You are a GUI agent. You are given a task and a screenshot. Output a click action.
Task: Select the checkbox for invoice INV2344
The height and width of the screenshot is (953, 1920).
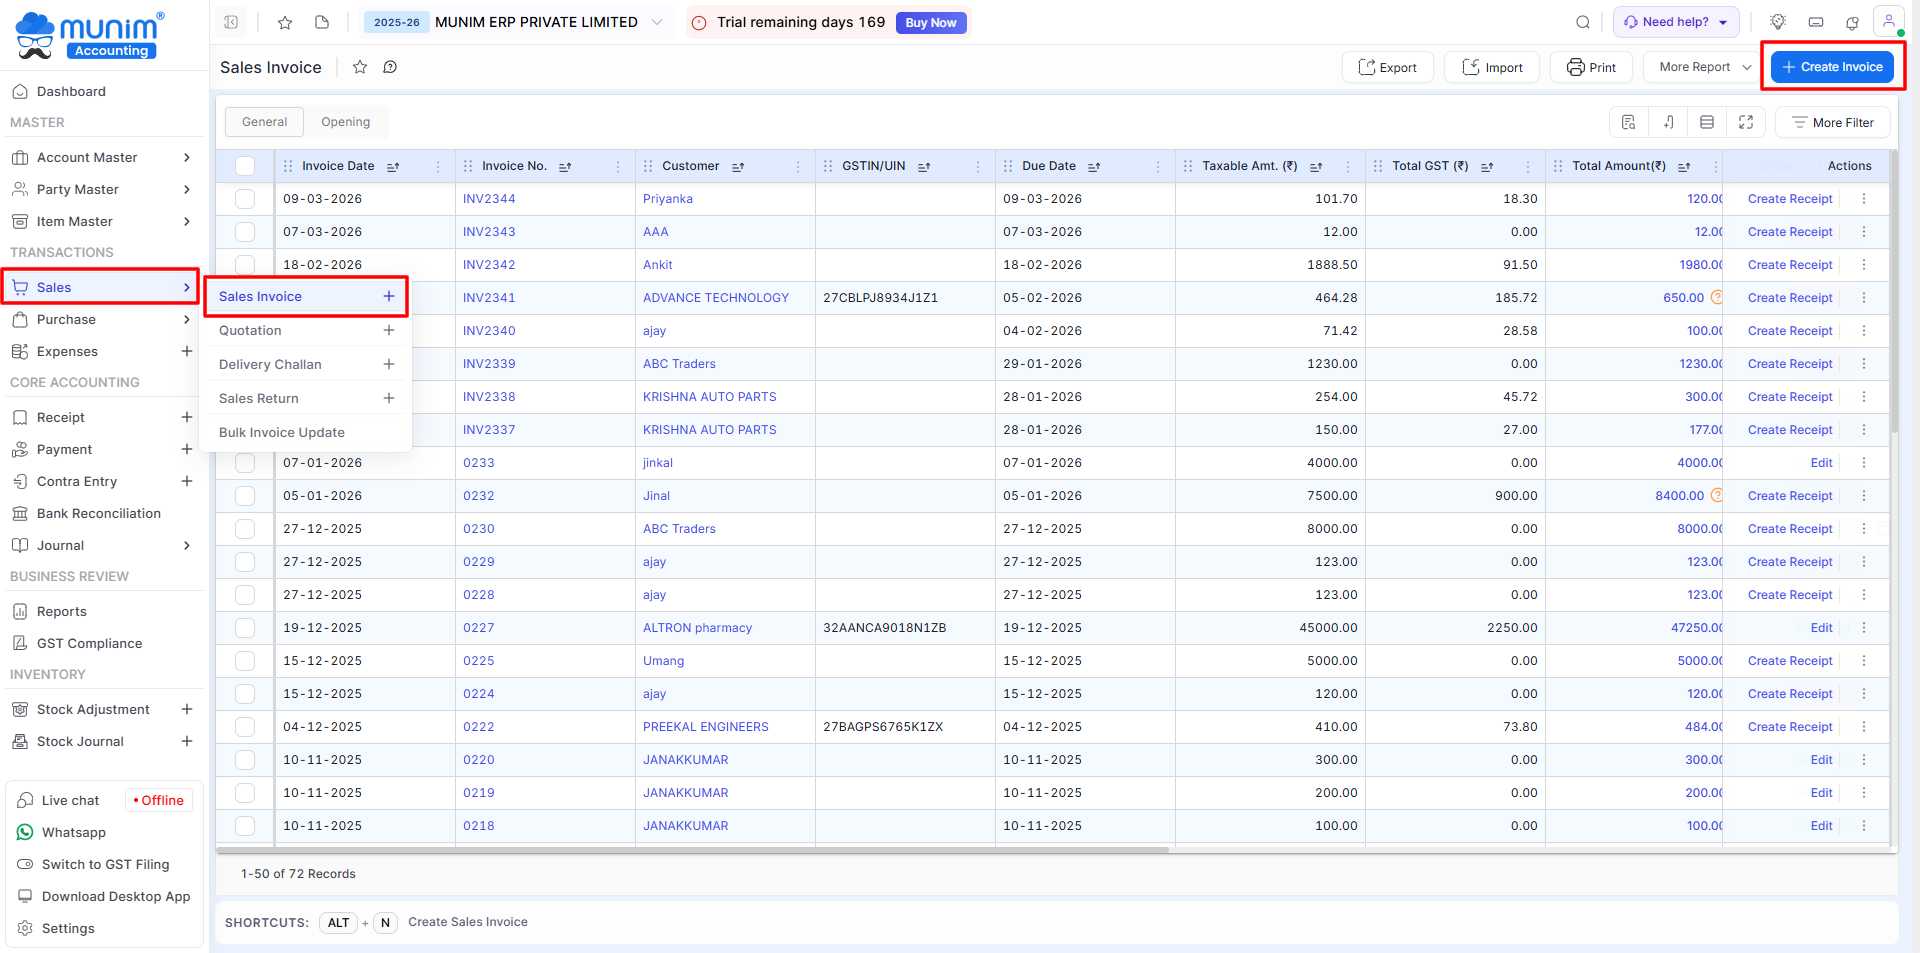coord(245,199)
